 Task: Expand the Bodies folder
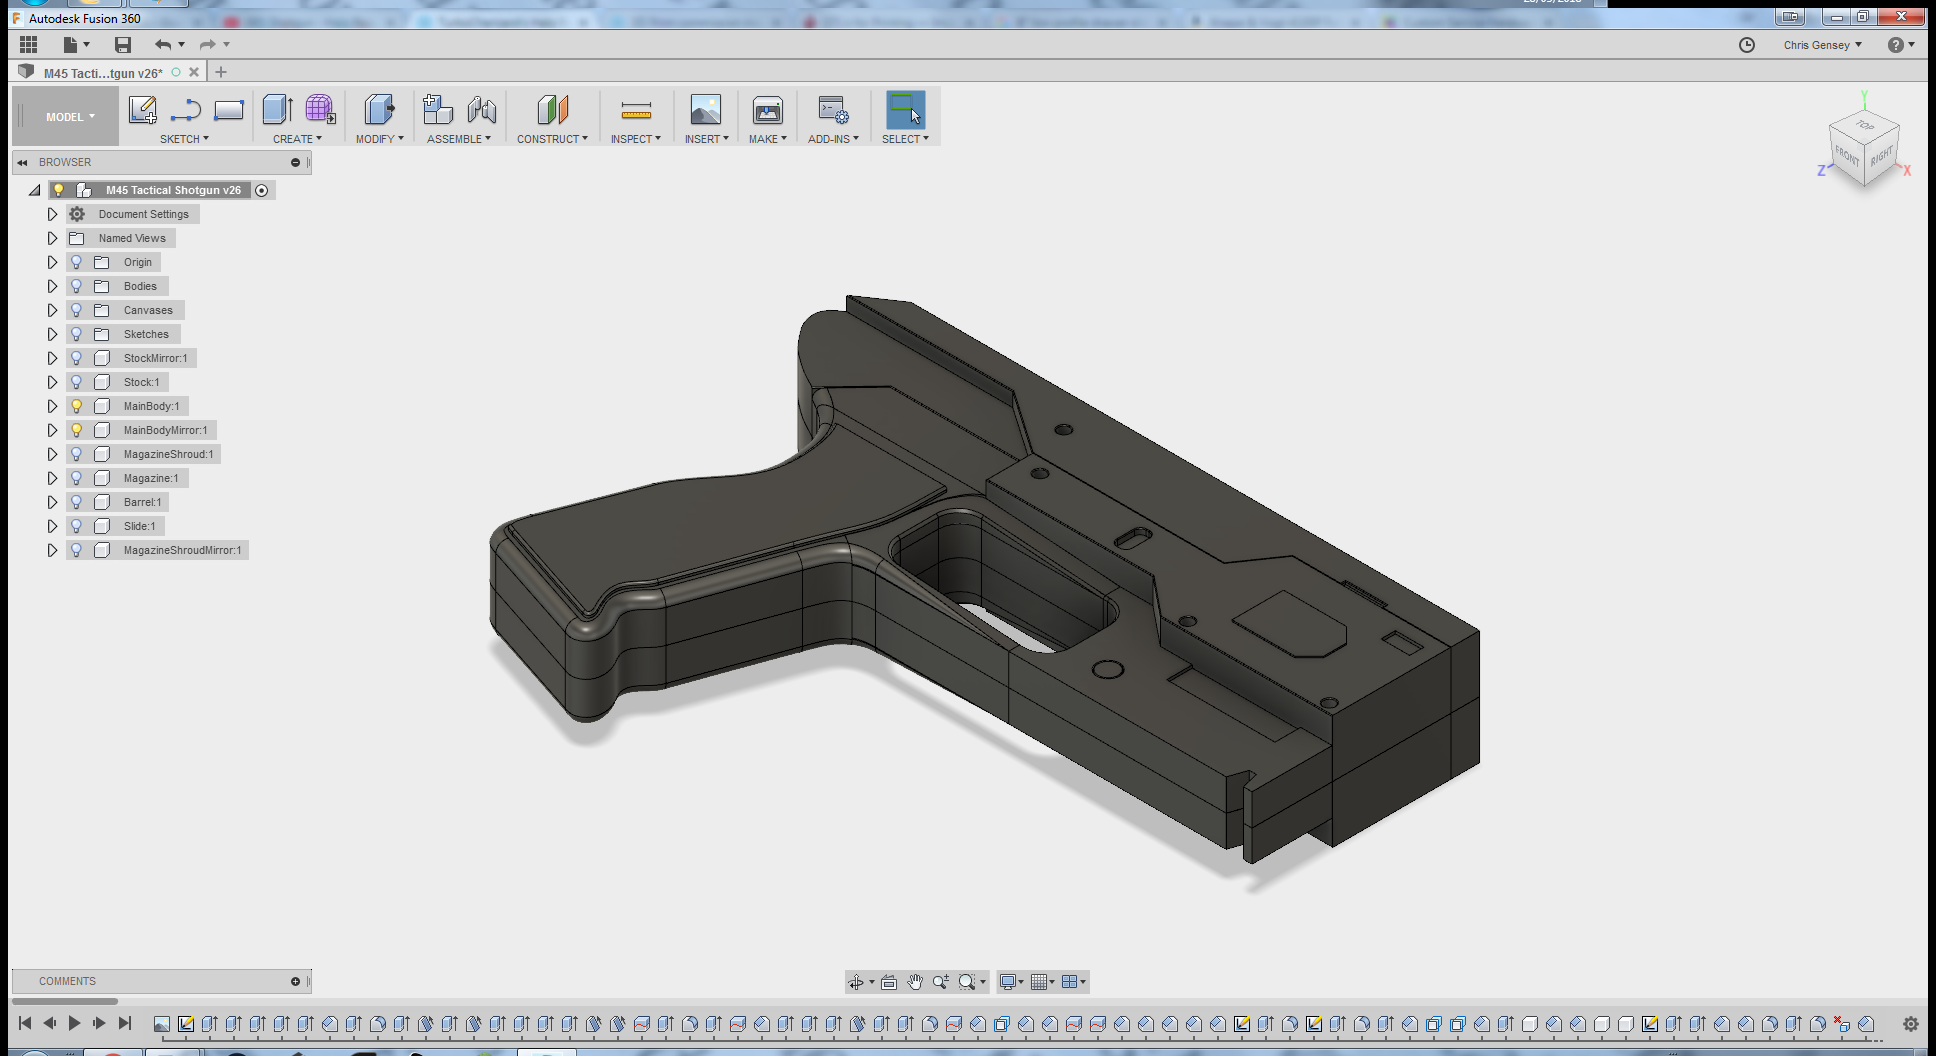pos(52,286)
